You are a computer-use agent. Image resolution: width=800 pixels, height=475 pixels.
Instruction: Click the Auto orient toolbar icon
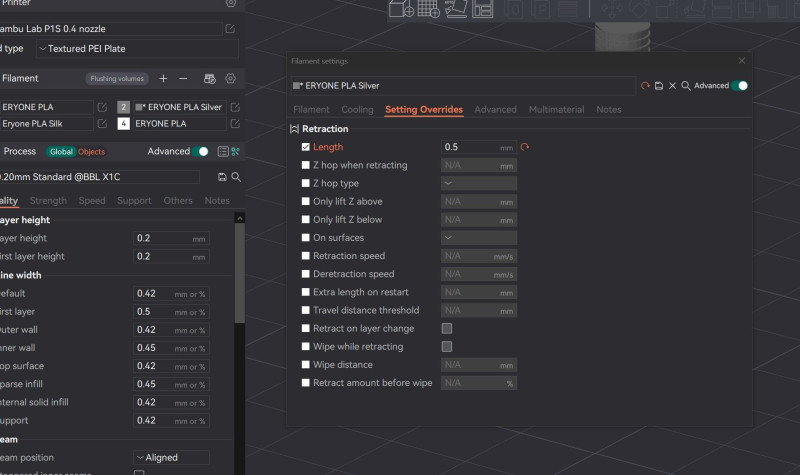point(456,9)
